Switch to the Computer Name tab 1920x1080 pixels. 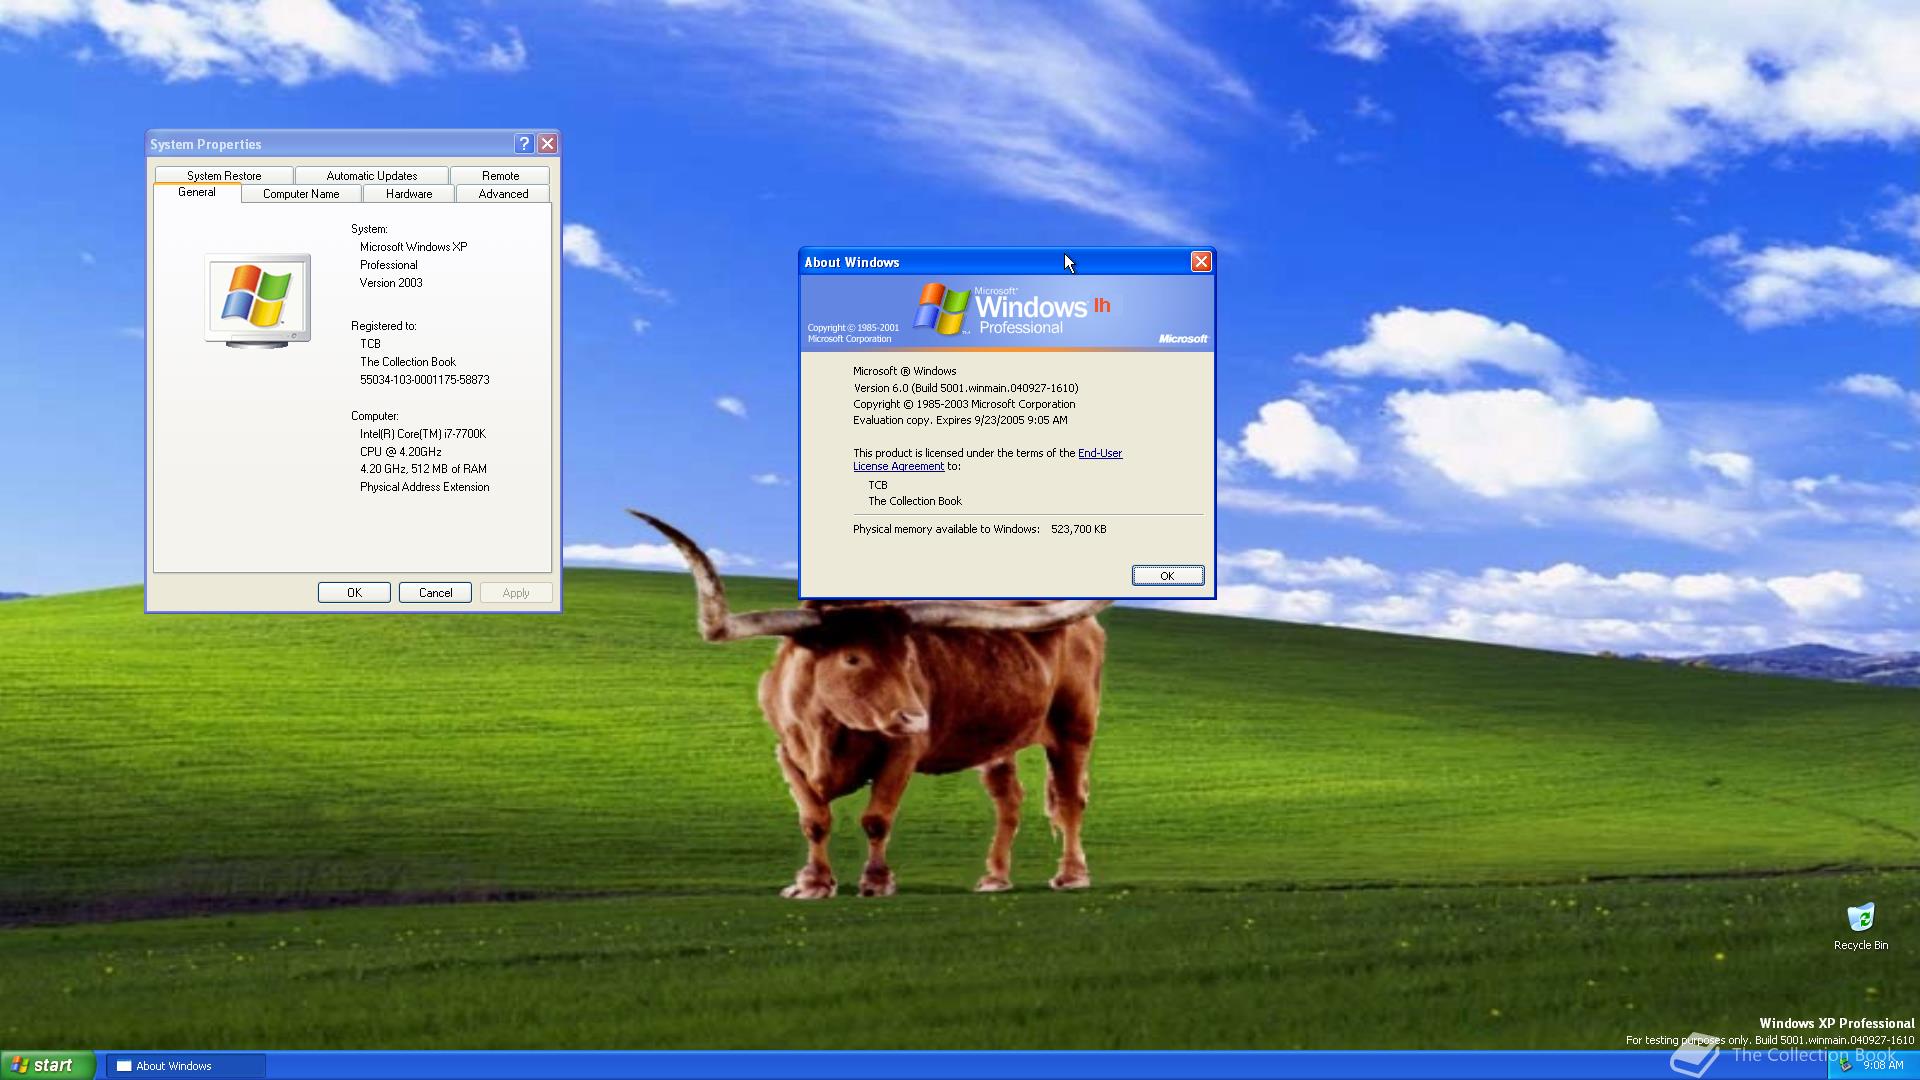[x=301, y=194]
